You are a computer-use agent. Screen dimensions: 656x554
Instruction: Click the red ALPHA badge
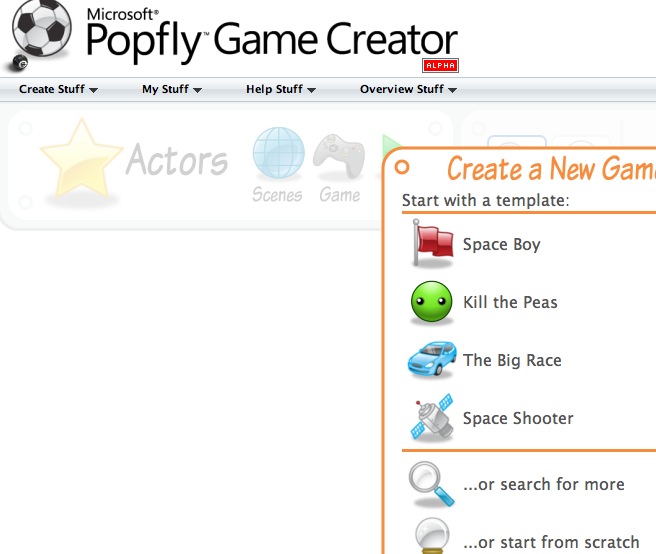[440, 65]
